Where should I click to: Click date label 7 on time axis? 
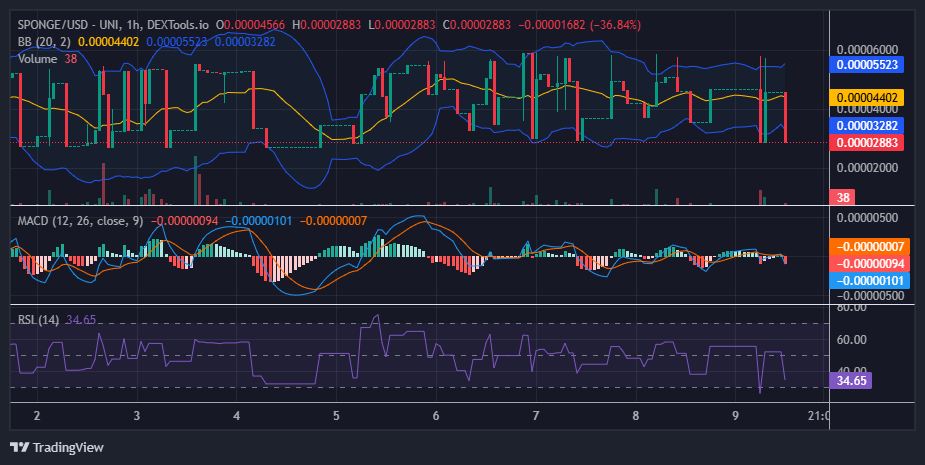coord(536,415)
